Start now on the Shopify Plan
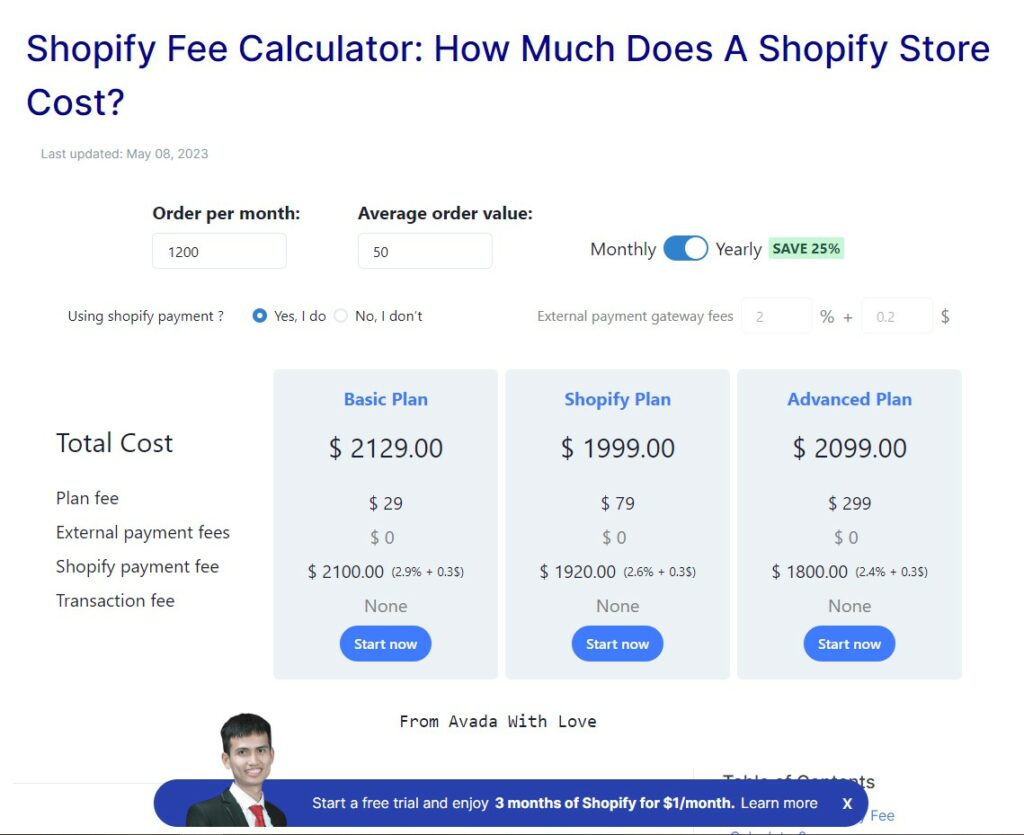 [x=617, y=644]
